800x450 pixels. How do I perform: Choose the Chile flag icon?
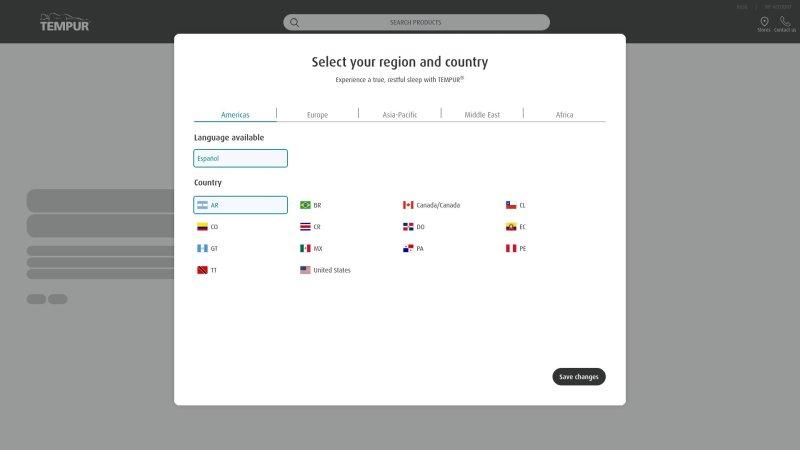pyautogui.click(x=511, y=205)
